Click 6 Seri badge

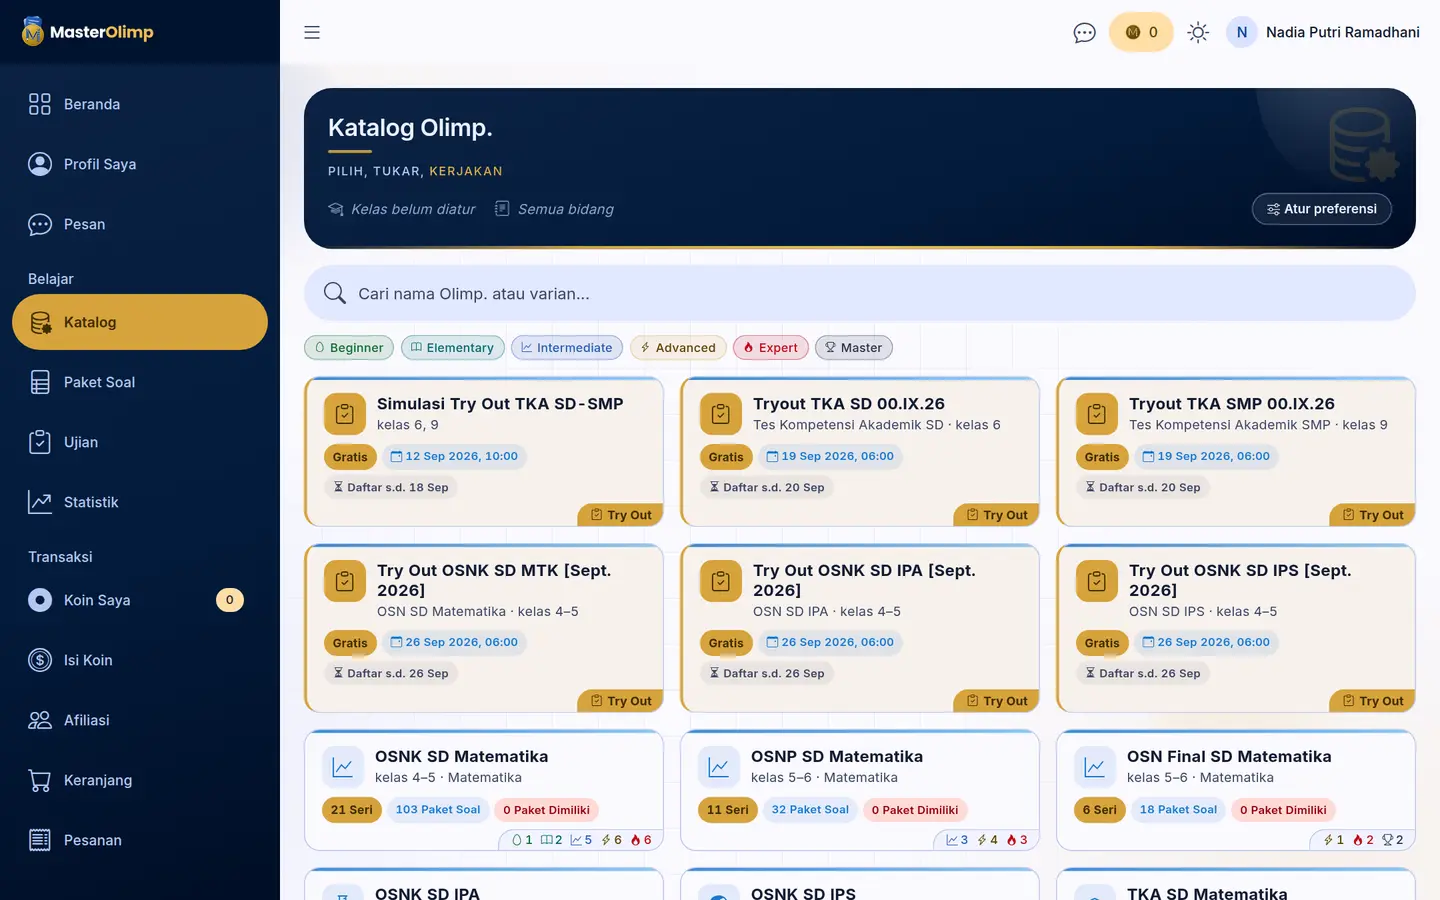click(1100, 810)
